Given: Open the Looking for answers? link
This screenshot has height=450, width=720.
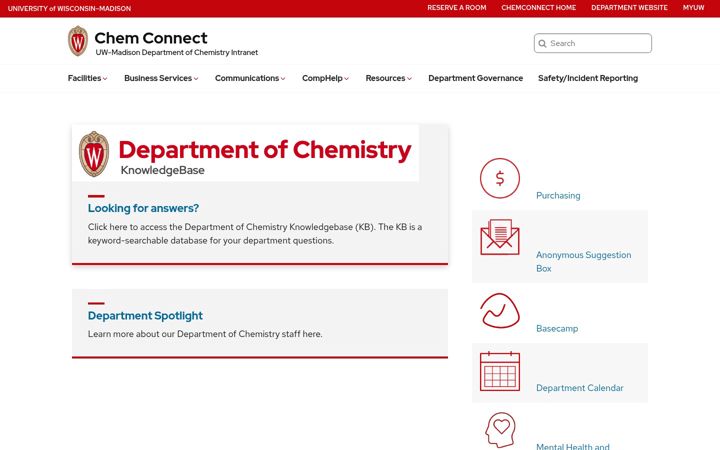Looking at the screenshot, I should point(143,208).
